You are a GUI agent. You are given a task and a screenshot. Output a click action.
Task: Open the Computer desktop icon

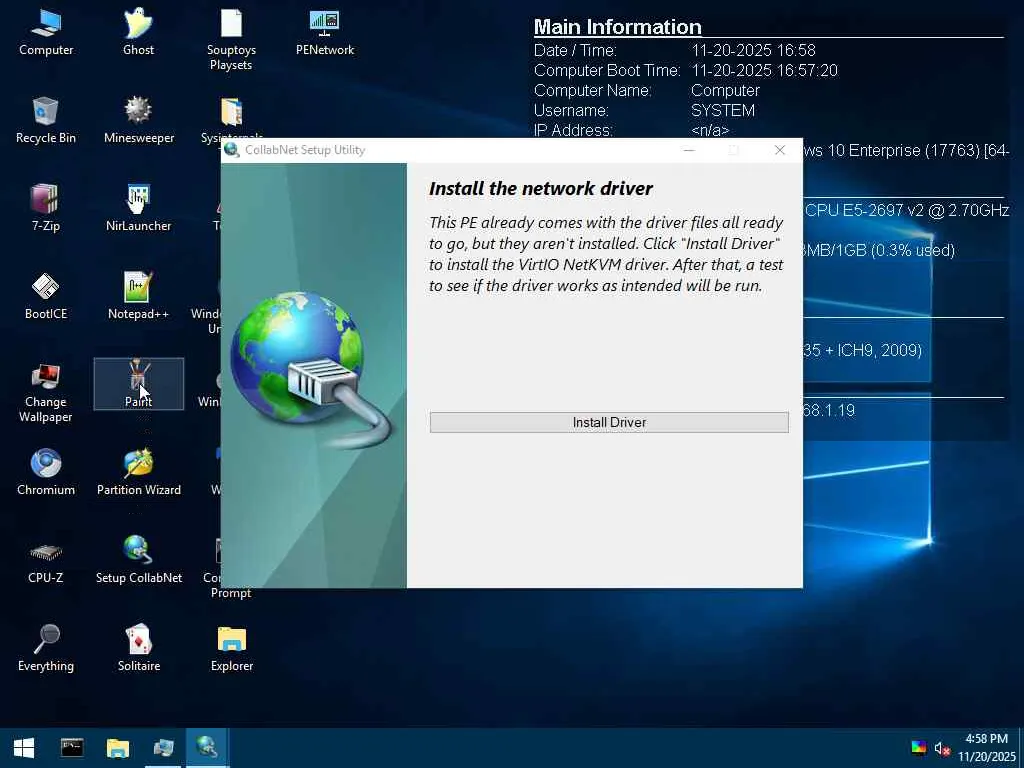coord(46,33)
